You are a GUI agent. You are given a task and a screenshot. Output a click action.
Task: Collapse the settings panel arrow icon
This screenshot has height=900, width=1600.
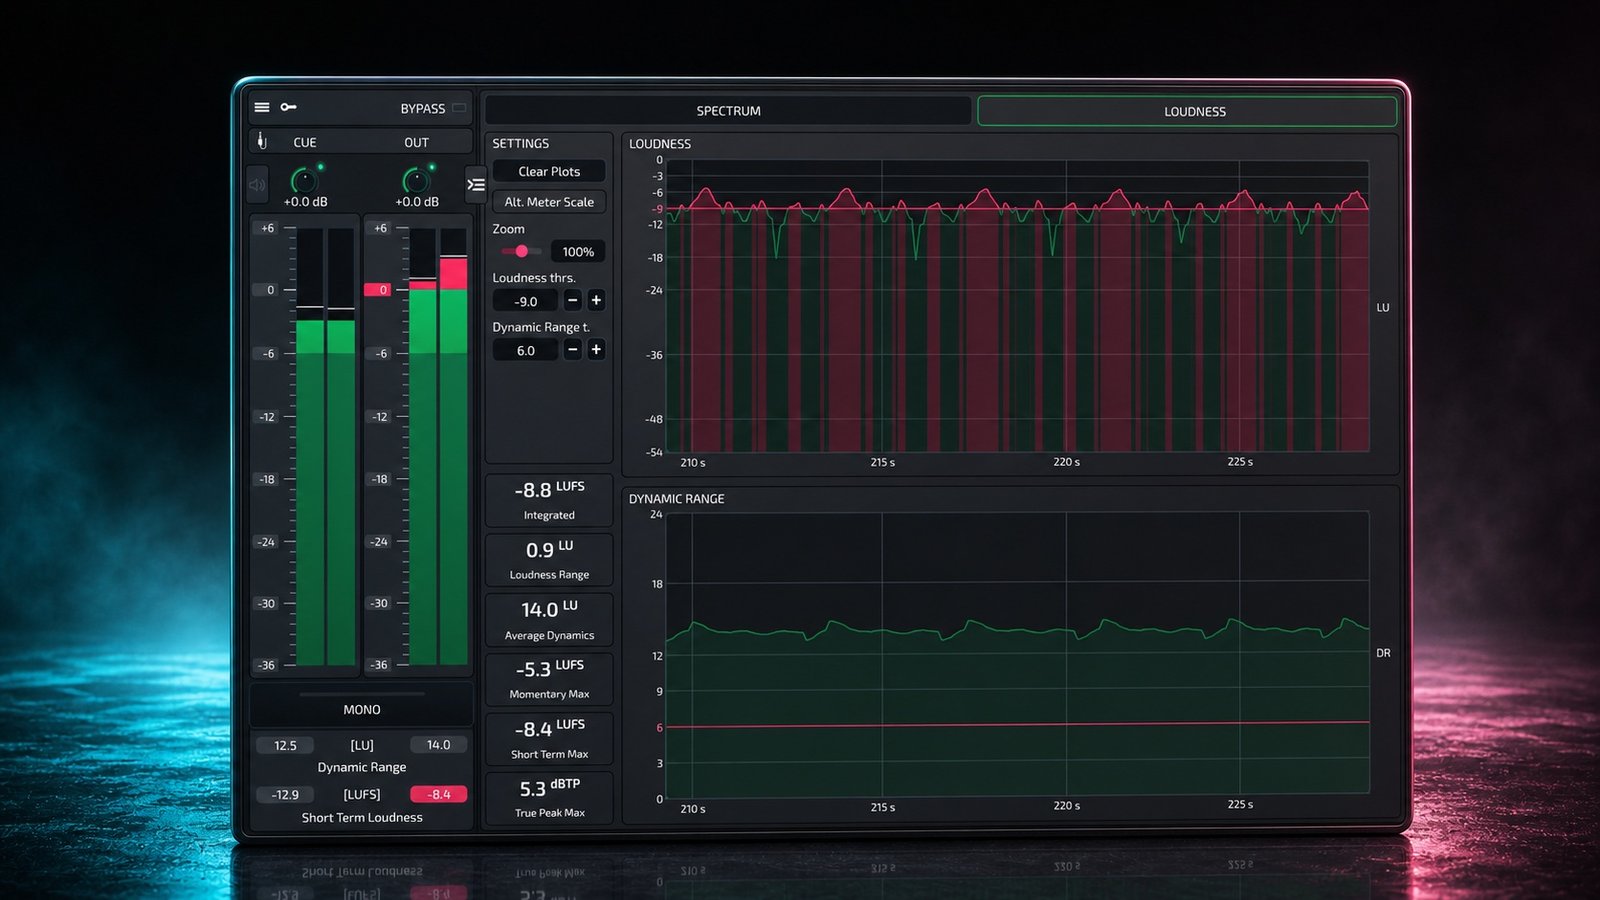pyautogui.click(x=476, y=184)
